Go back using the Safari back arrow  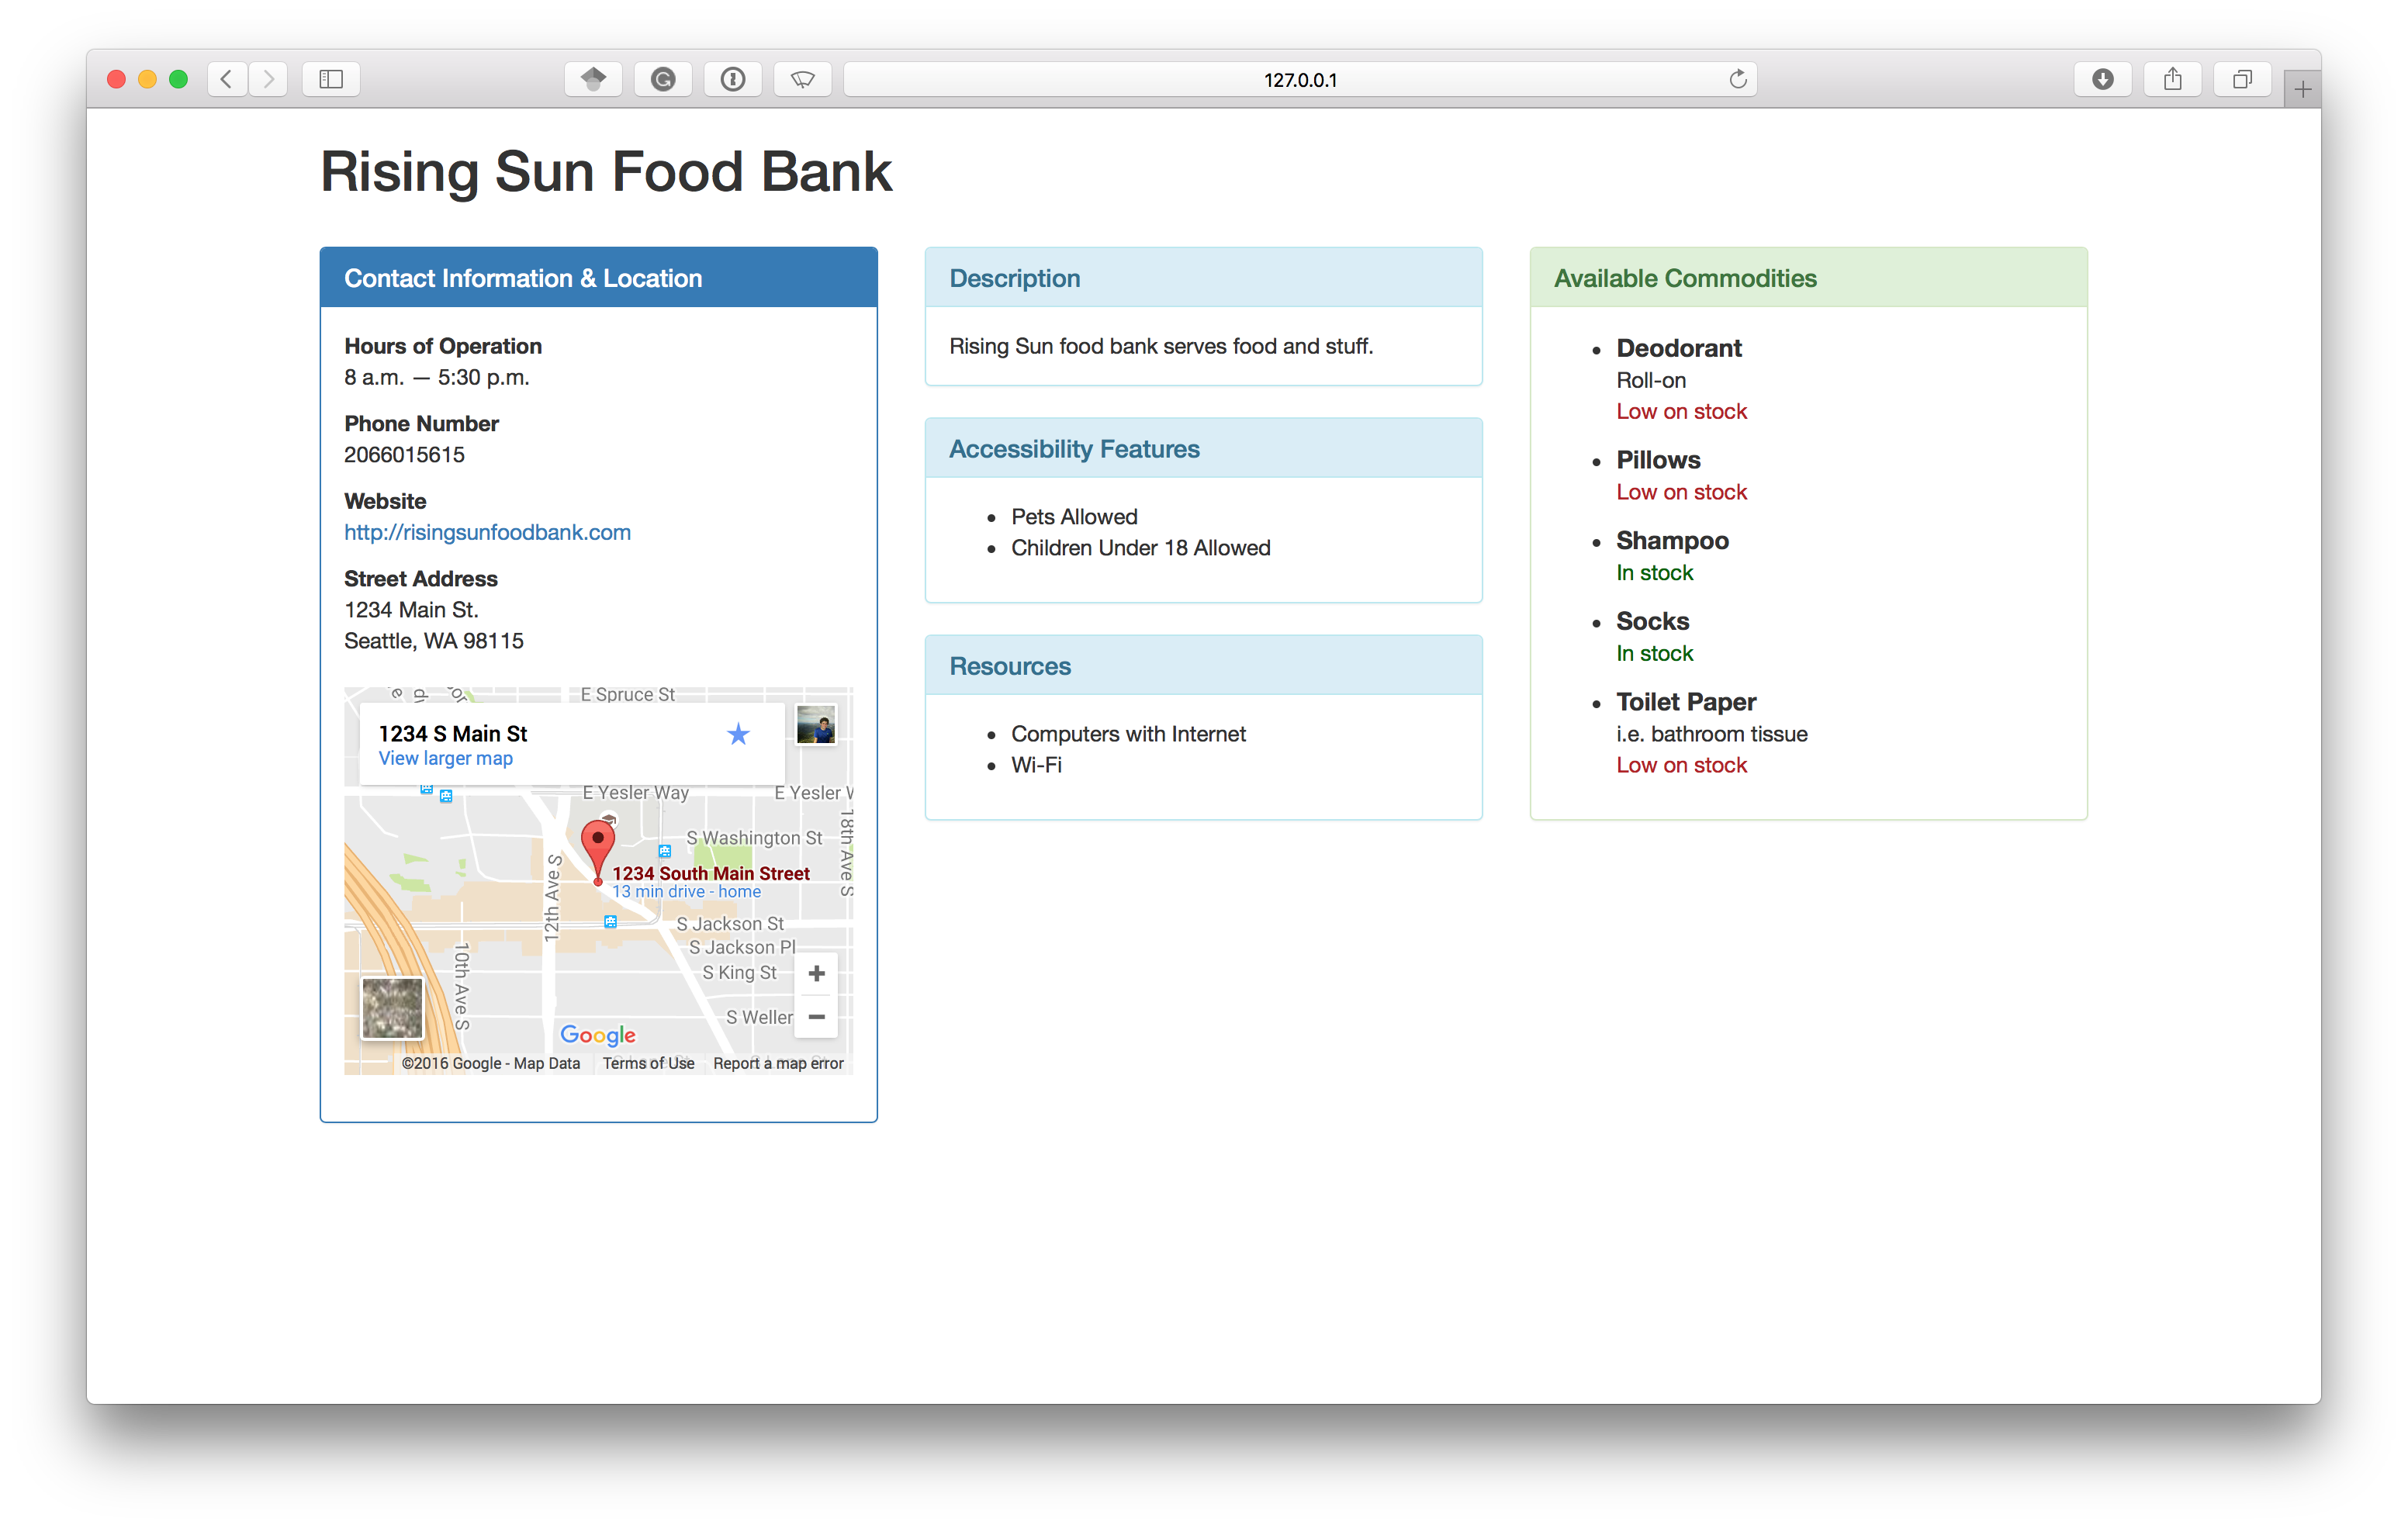[x=228, y=79]
